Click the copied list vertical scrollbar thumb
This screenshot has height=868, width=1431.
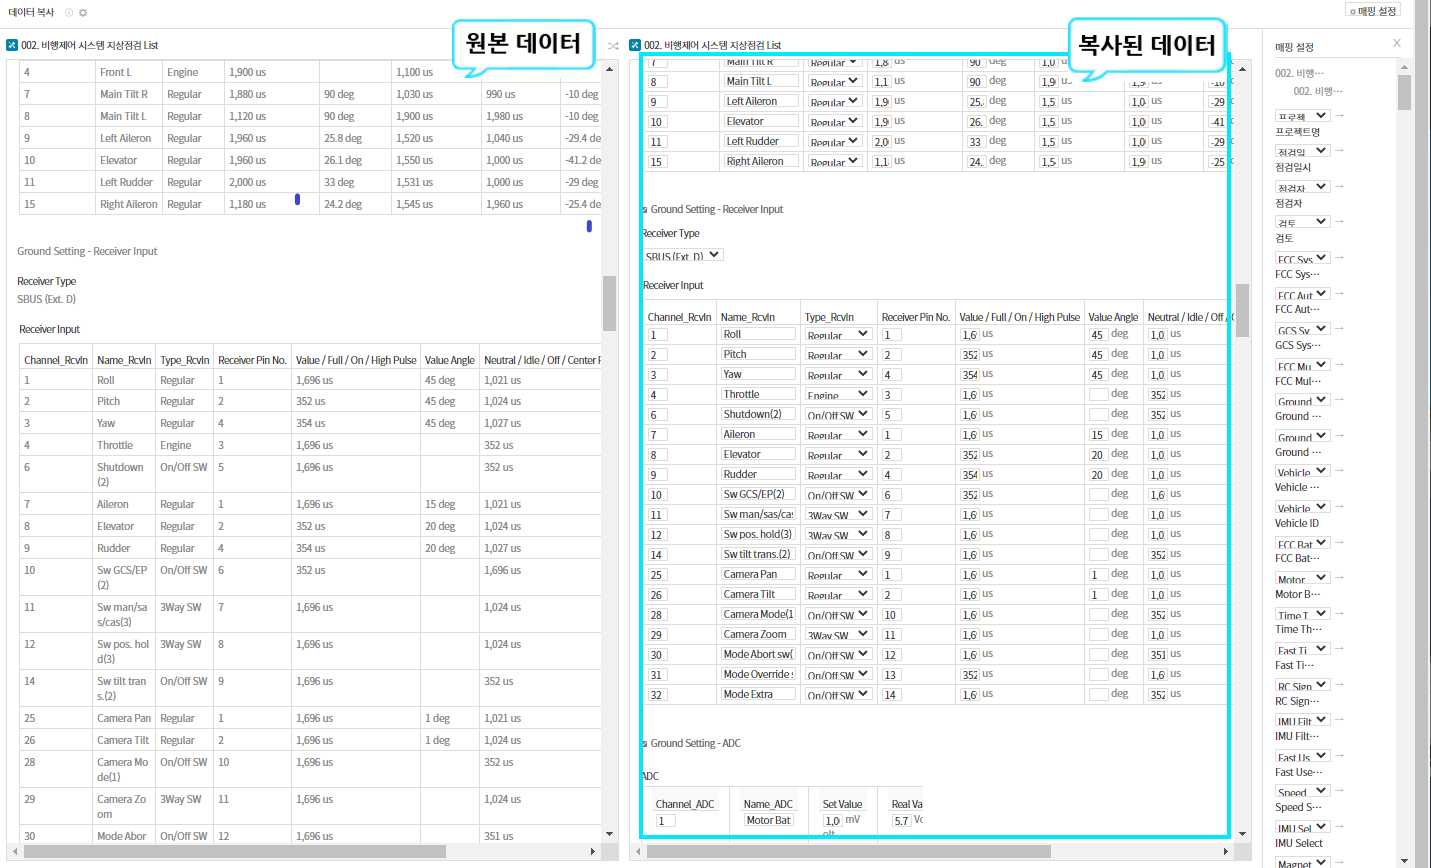pyautogui.click(x=1243, y=311)
